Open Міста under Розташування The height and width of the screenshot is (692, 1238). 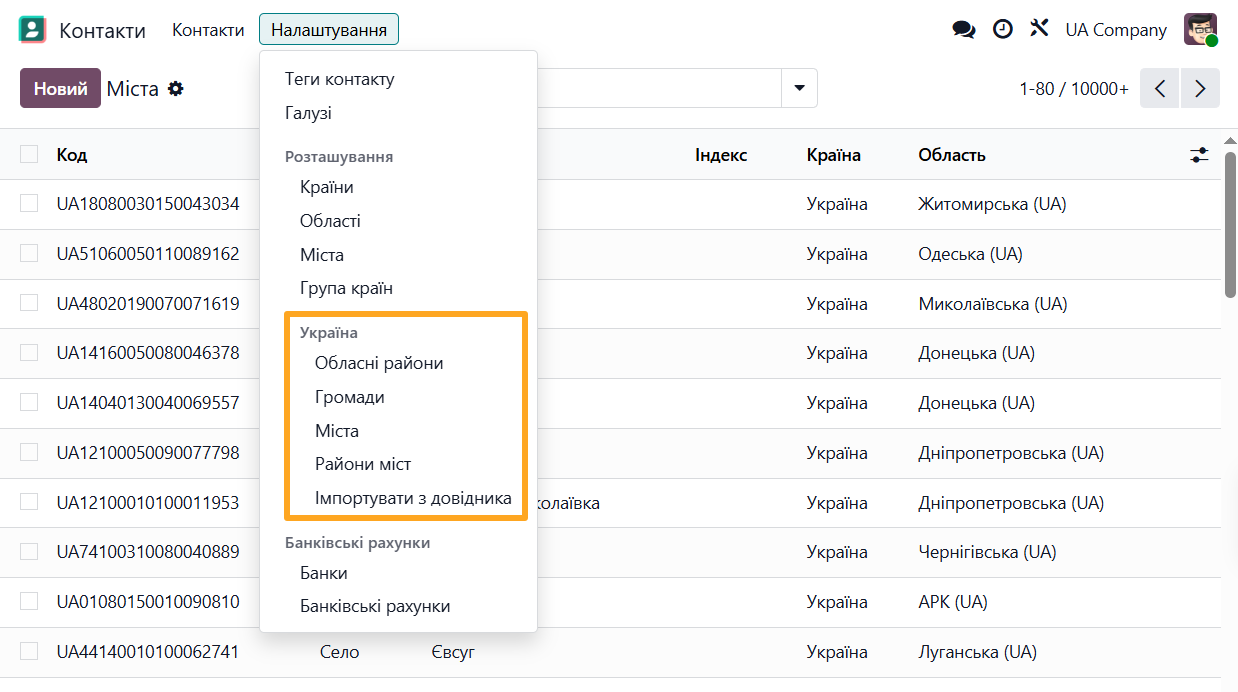pos(322,255)
